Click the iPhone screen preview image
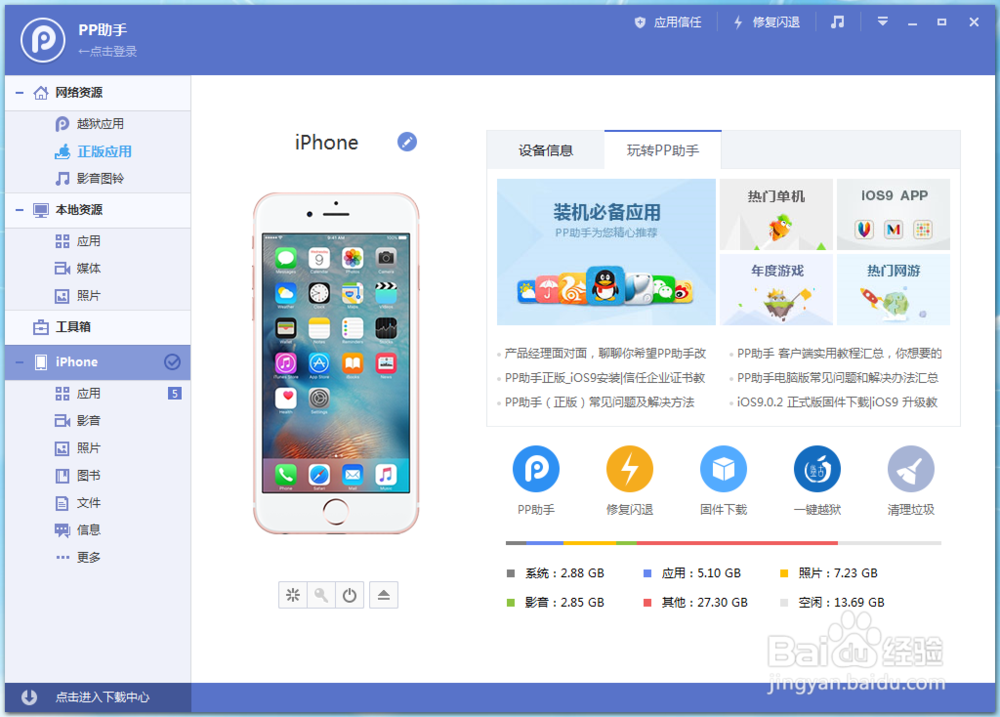1000x717 pixels. (x=336, y=363)
